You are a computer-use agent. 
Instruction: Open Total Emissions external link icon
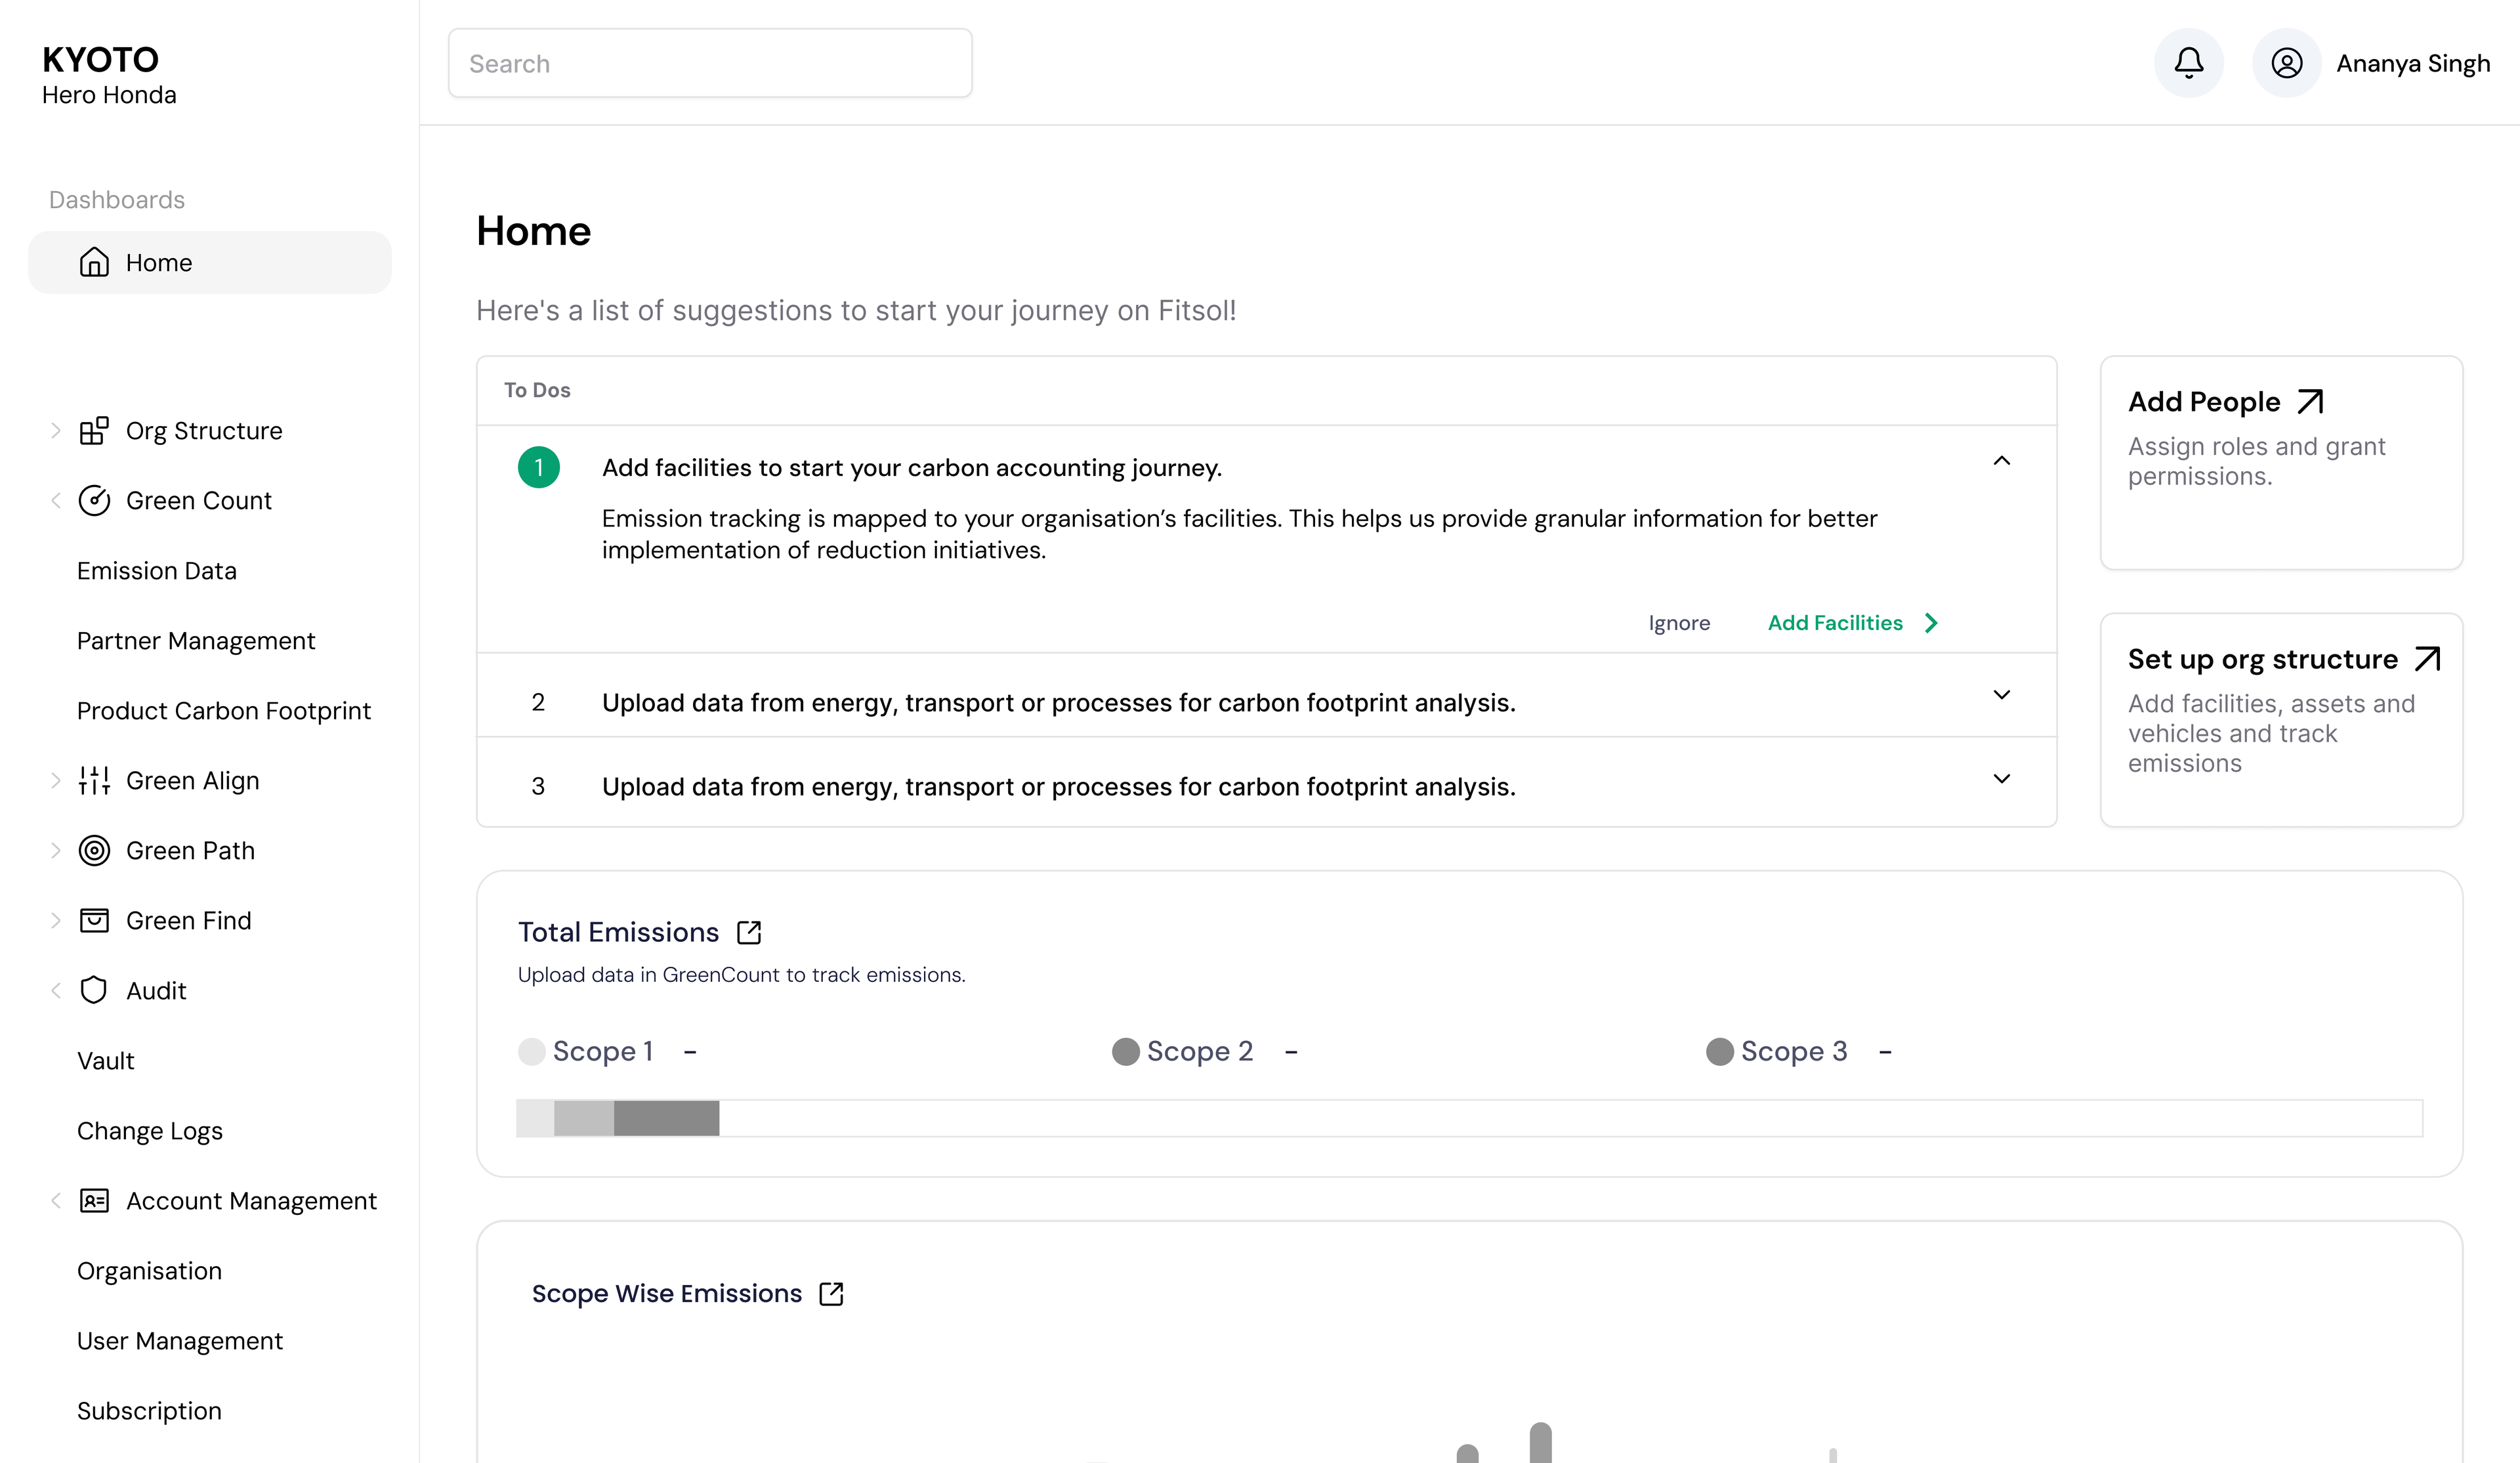(x=749, y=932)
